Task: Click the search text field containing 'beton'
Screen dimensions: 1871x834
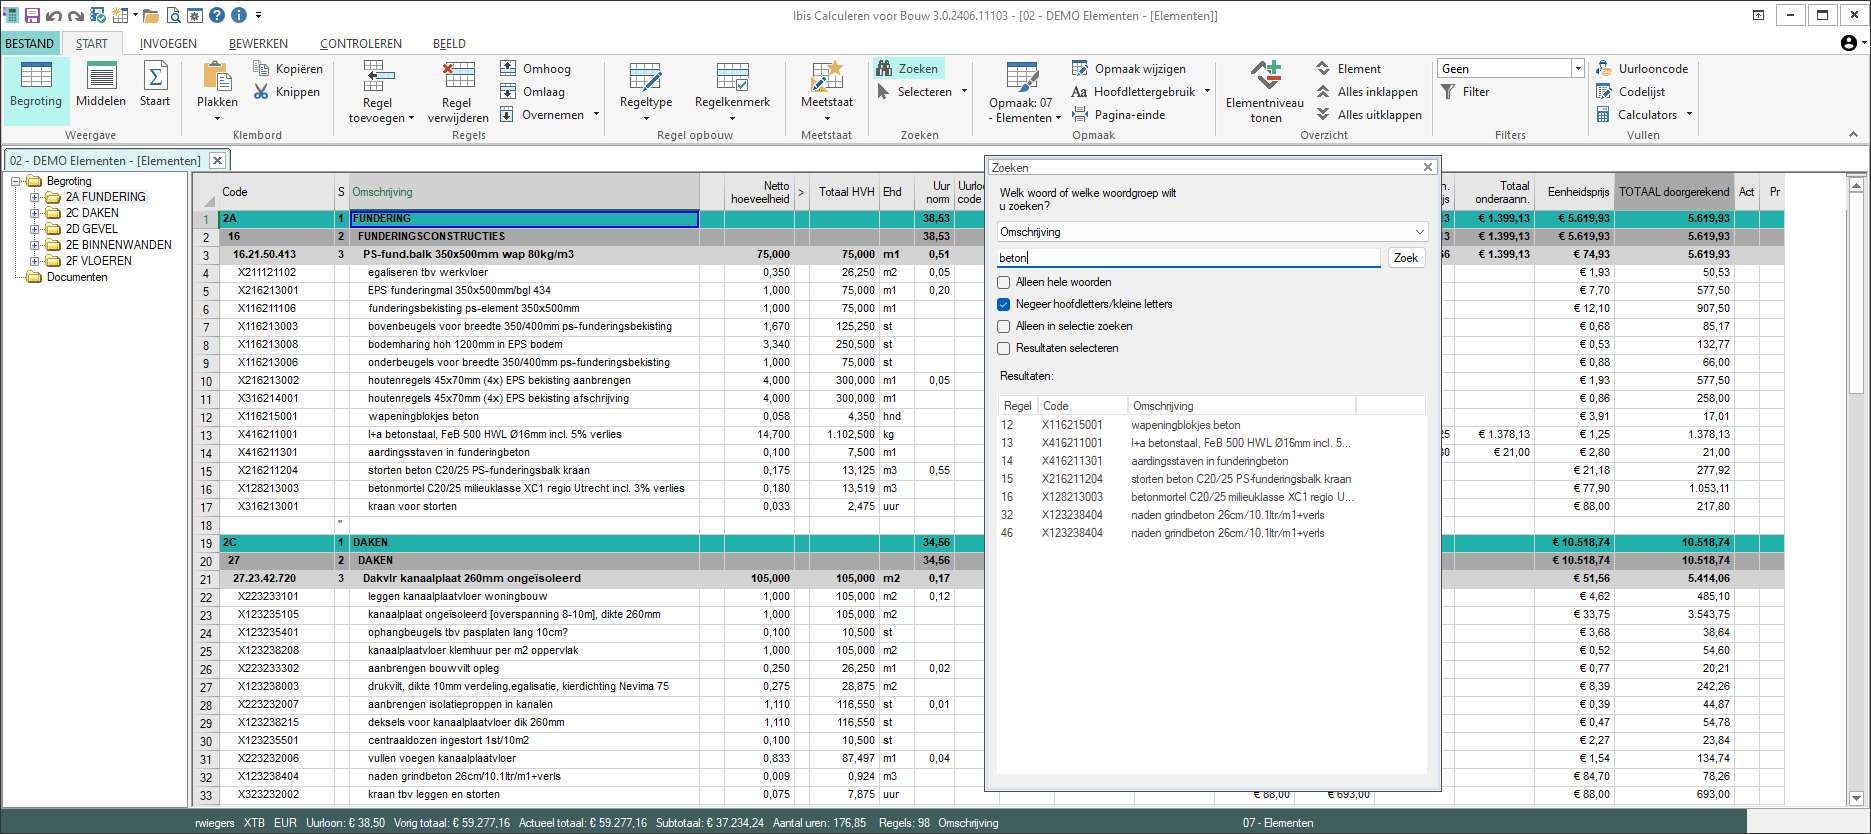Action: click(1188, 258)
